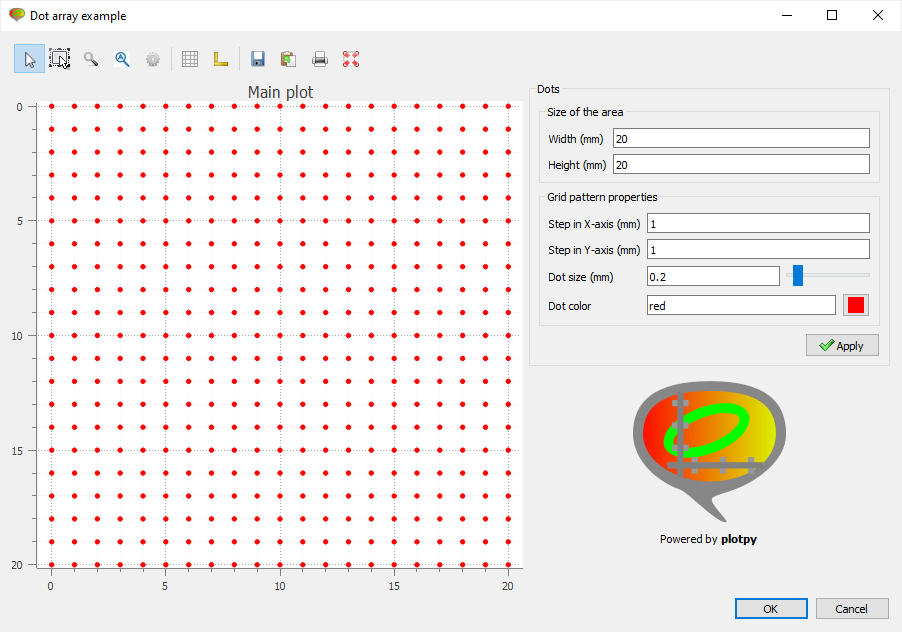
Task: Click the auto-scale magnifier icon
Action: pos(122,59)
